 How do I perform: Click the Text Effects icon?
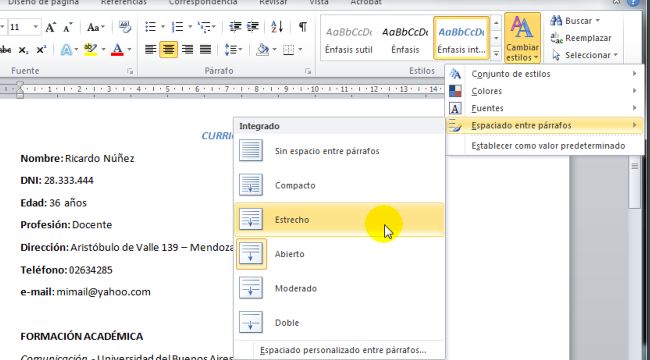(66, 50)
